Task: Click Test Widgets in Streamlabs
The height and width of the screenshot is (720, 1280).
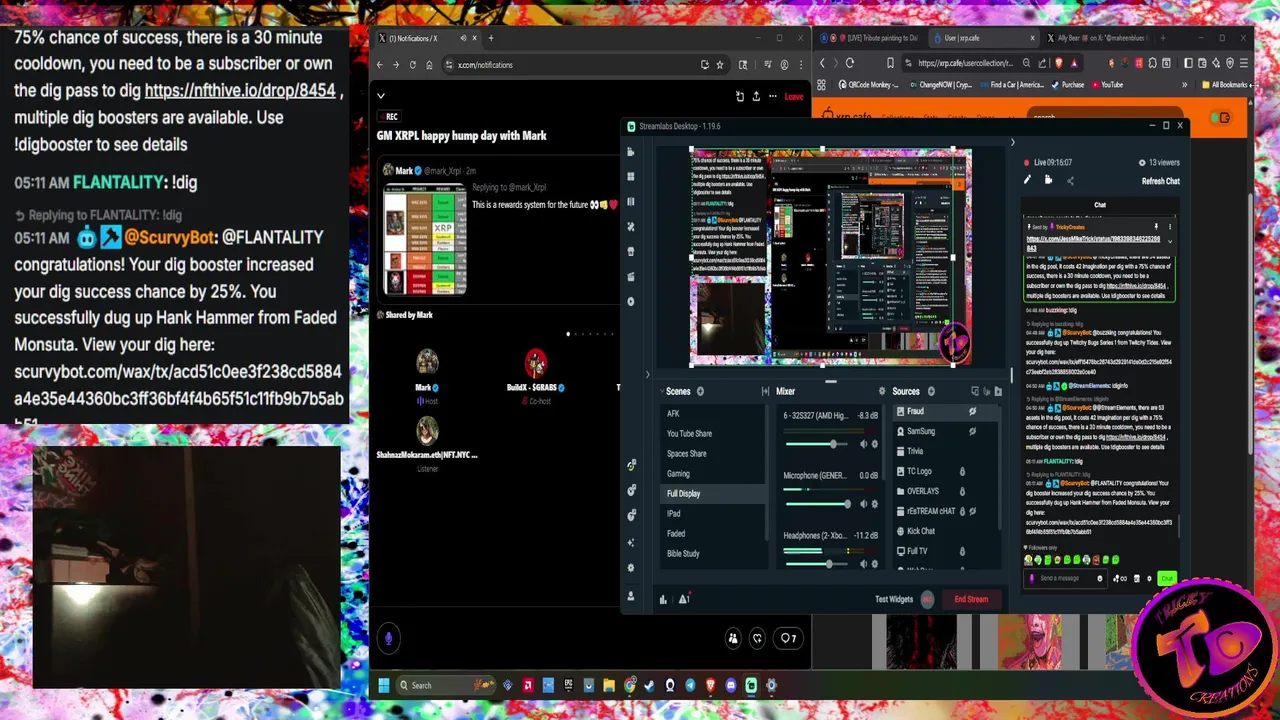Action: tap(894, 599)
